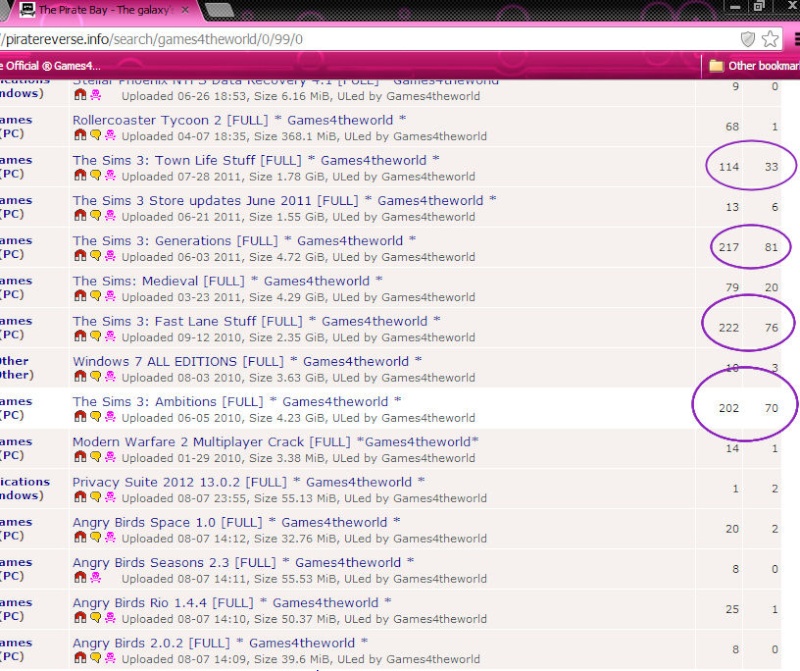The image size is (800, 671).
Task: Click the magnet download icon for Rollercoaster Tycoon 2
Action: pyautogui.click(x=80, y=135)
